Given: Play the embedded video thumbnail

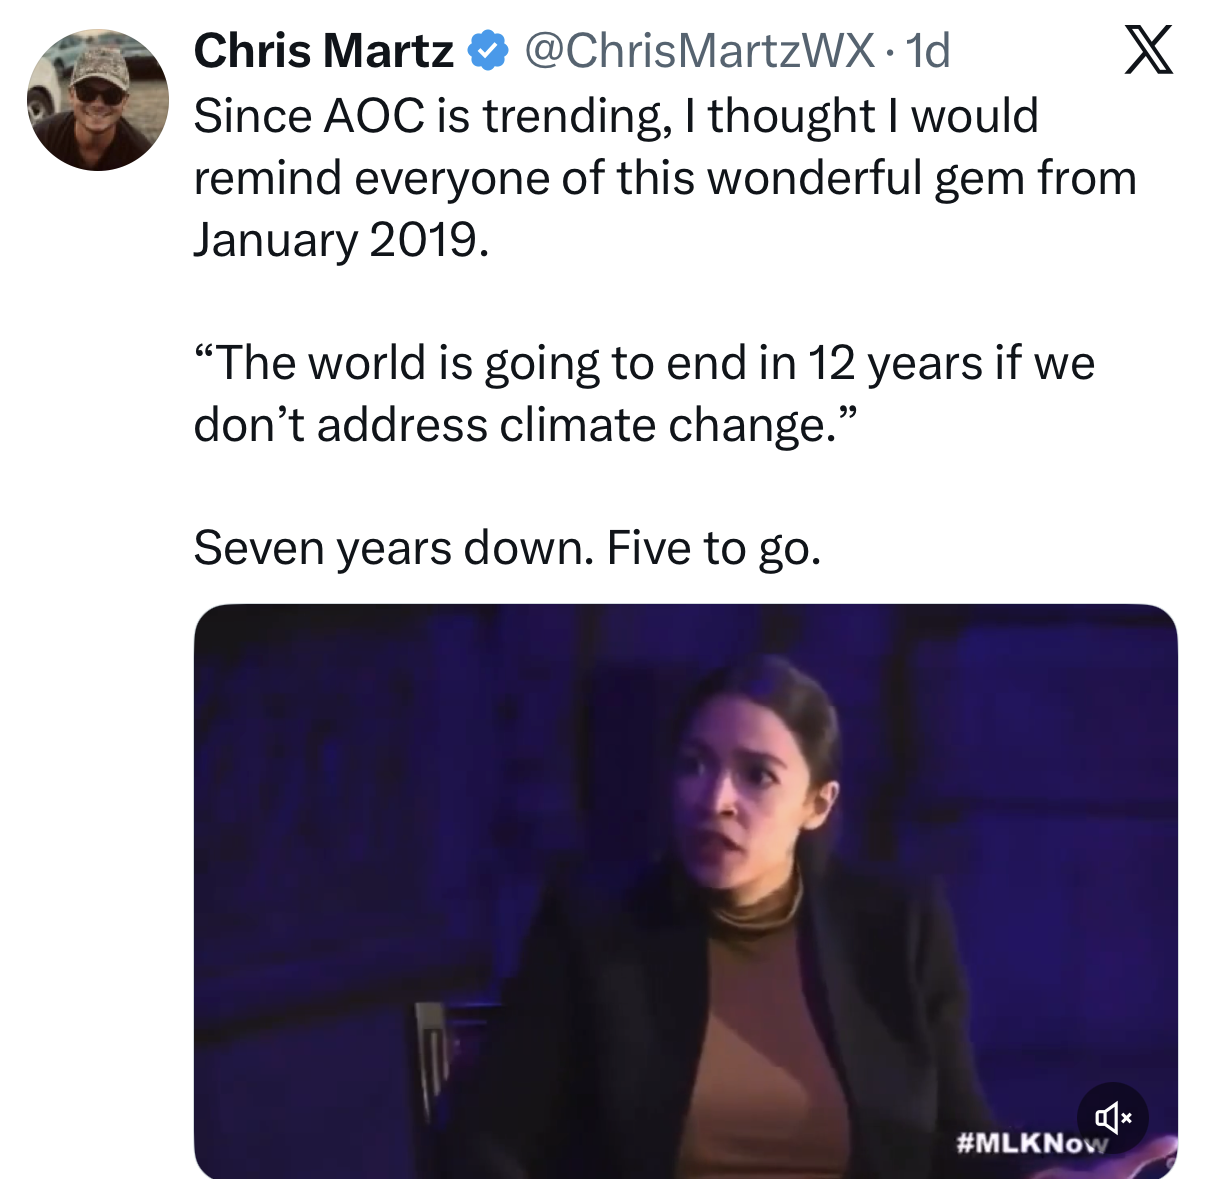Looking at the screenshot, I should [x=685, y=890].
